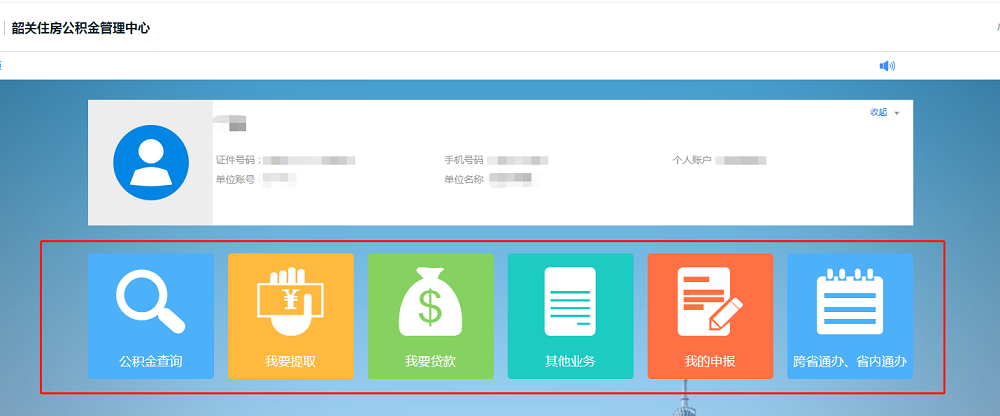Open the 跨省通办、省内通办 label
The width and height of the screenshot is (1000, 416).
849,361
